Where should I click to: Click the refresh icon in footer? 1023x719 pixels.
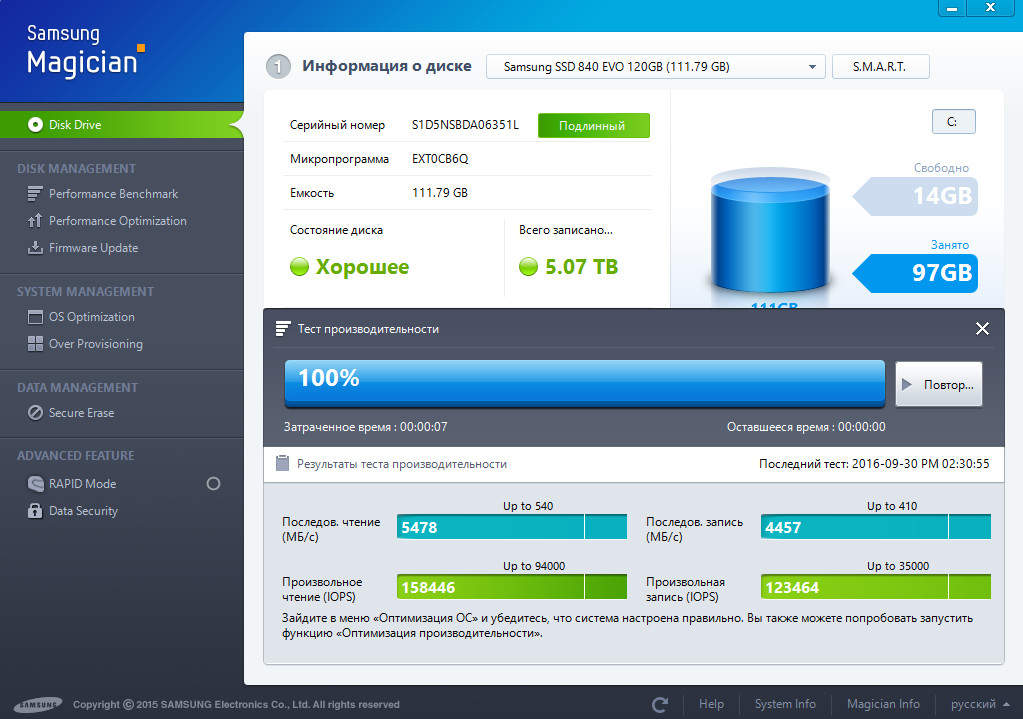coord(659,704)
